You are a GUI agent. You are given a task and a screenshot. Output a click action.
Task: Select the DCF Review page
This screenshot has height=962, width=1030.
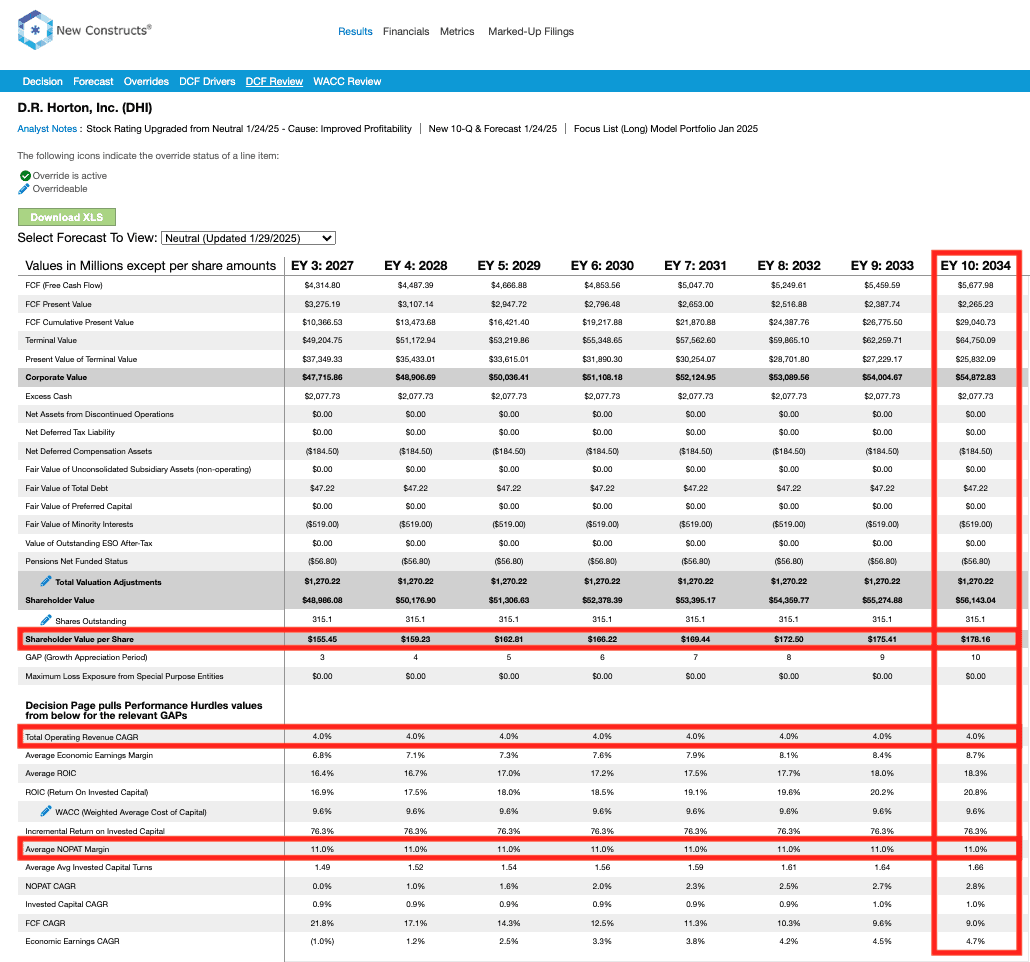tap(274, 81)
